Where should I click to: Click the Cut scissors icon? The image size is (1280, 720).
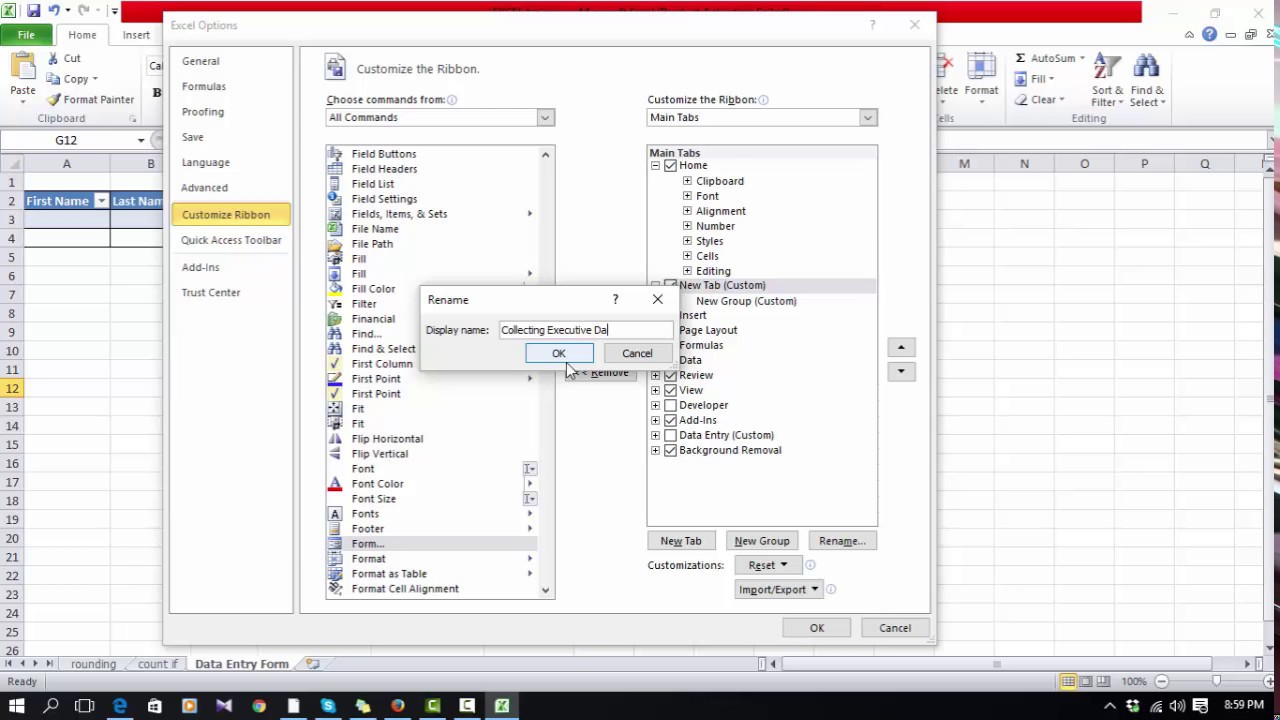point(52,59)
